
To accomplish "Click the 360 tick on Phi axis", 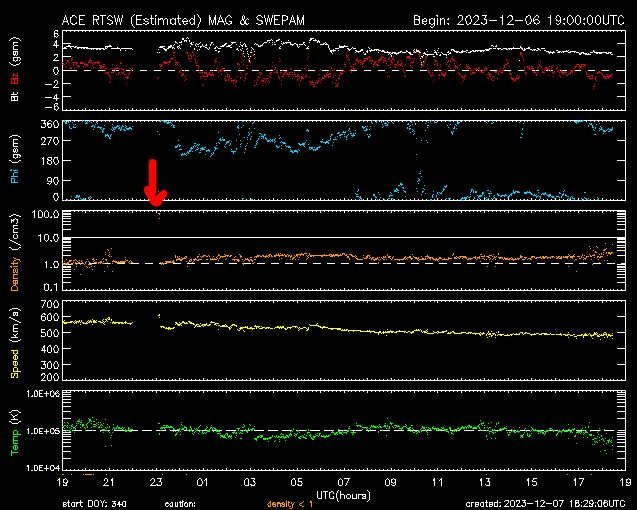I will [x=44, y=124].
